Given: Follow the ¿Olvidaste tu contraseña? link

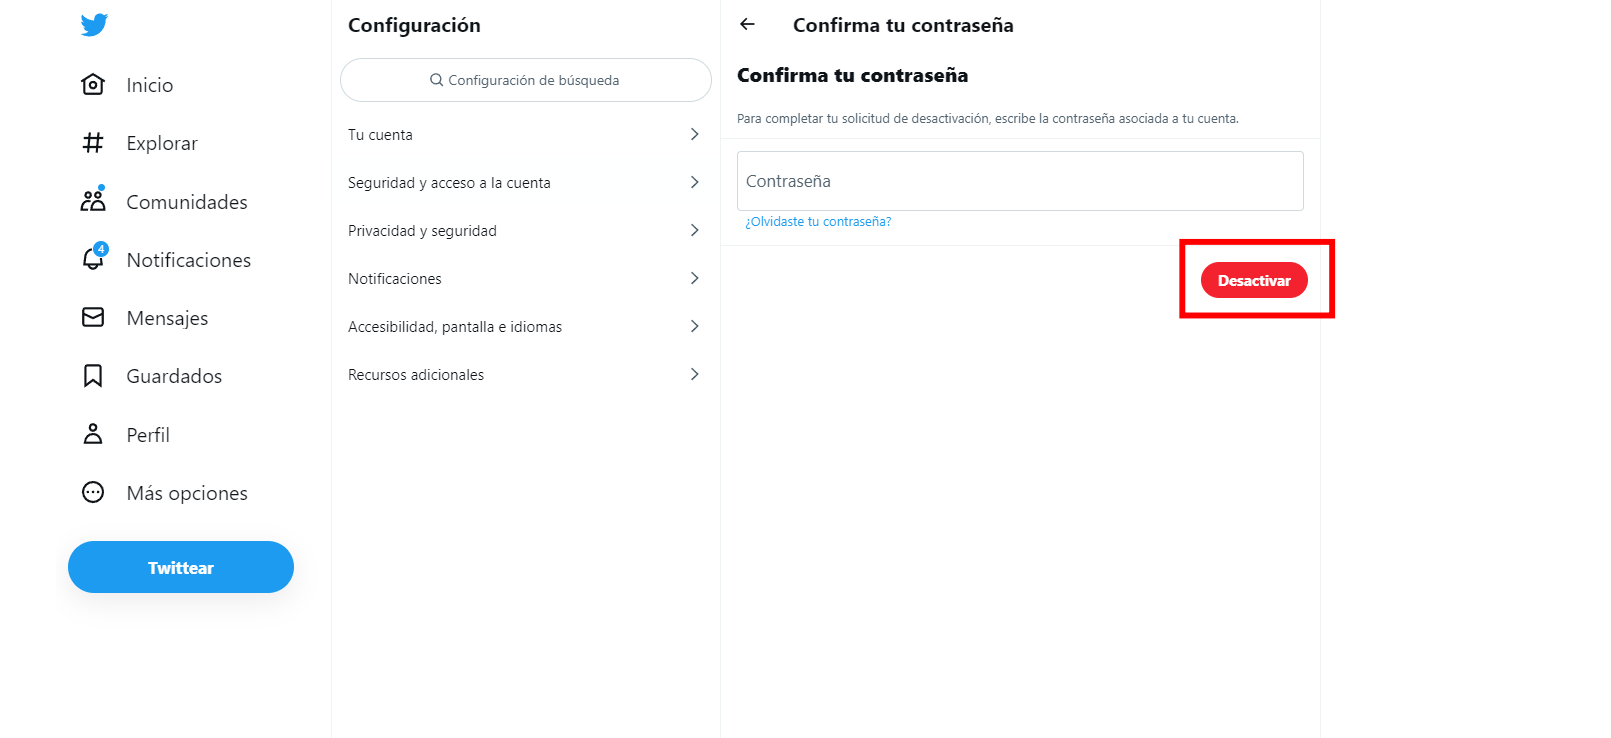Looking at the screenshot, I should click(x=818, y=222).
